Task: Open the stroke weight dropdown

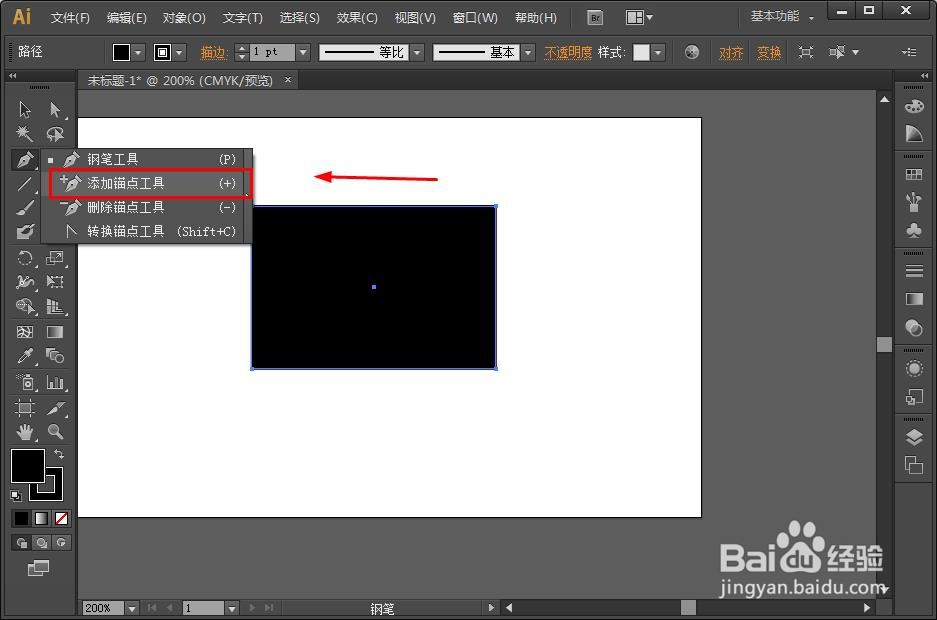Action: click(303, 53)
